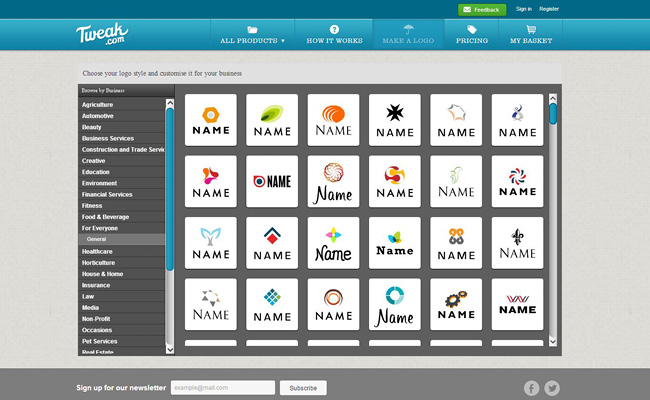The height and width of the screenshot is (400, 650).
Task: Pick the black cross star logo
Action: coord(395,120)
